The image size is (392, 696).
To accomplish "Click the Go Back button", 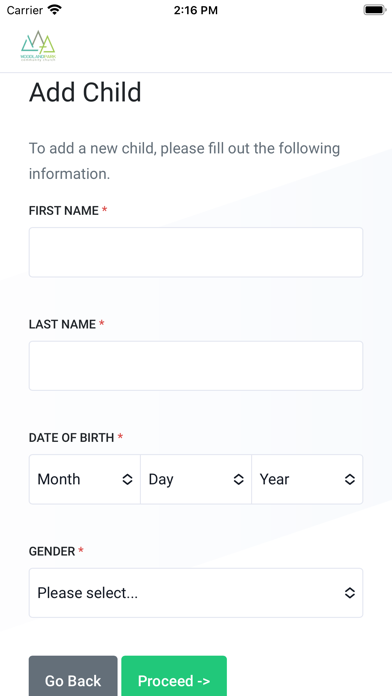I will pos(73,676).
